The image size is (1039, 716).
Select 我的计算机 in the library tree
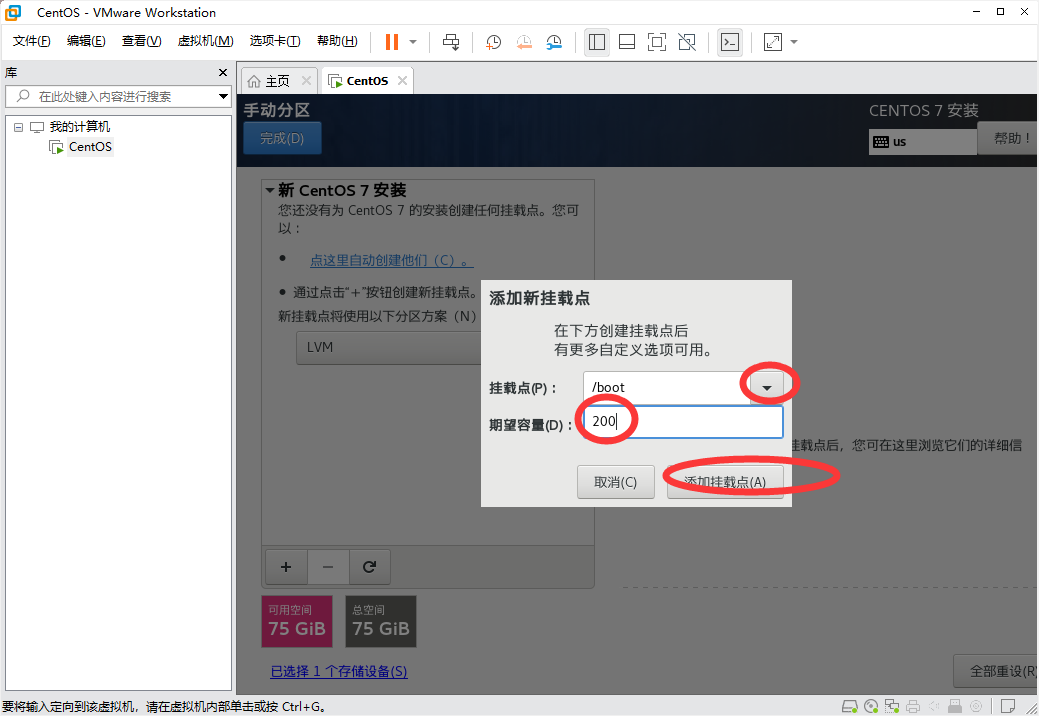coord(80,127)
